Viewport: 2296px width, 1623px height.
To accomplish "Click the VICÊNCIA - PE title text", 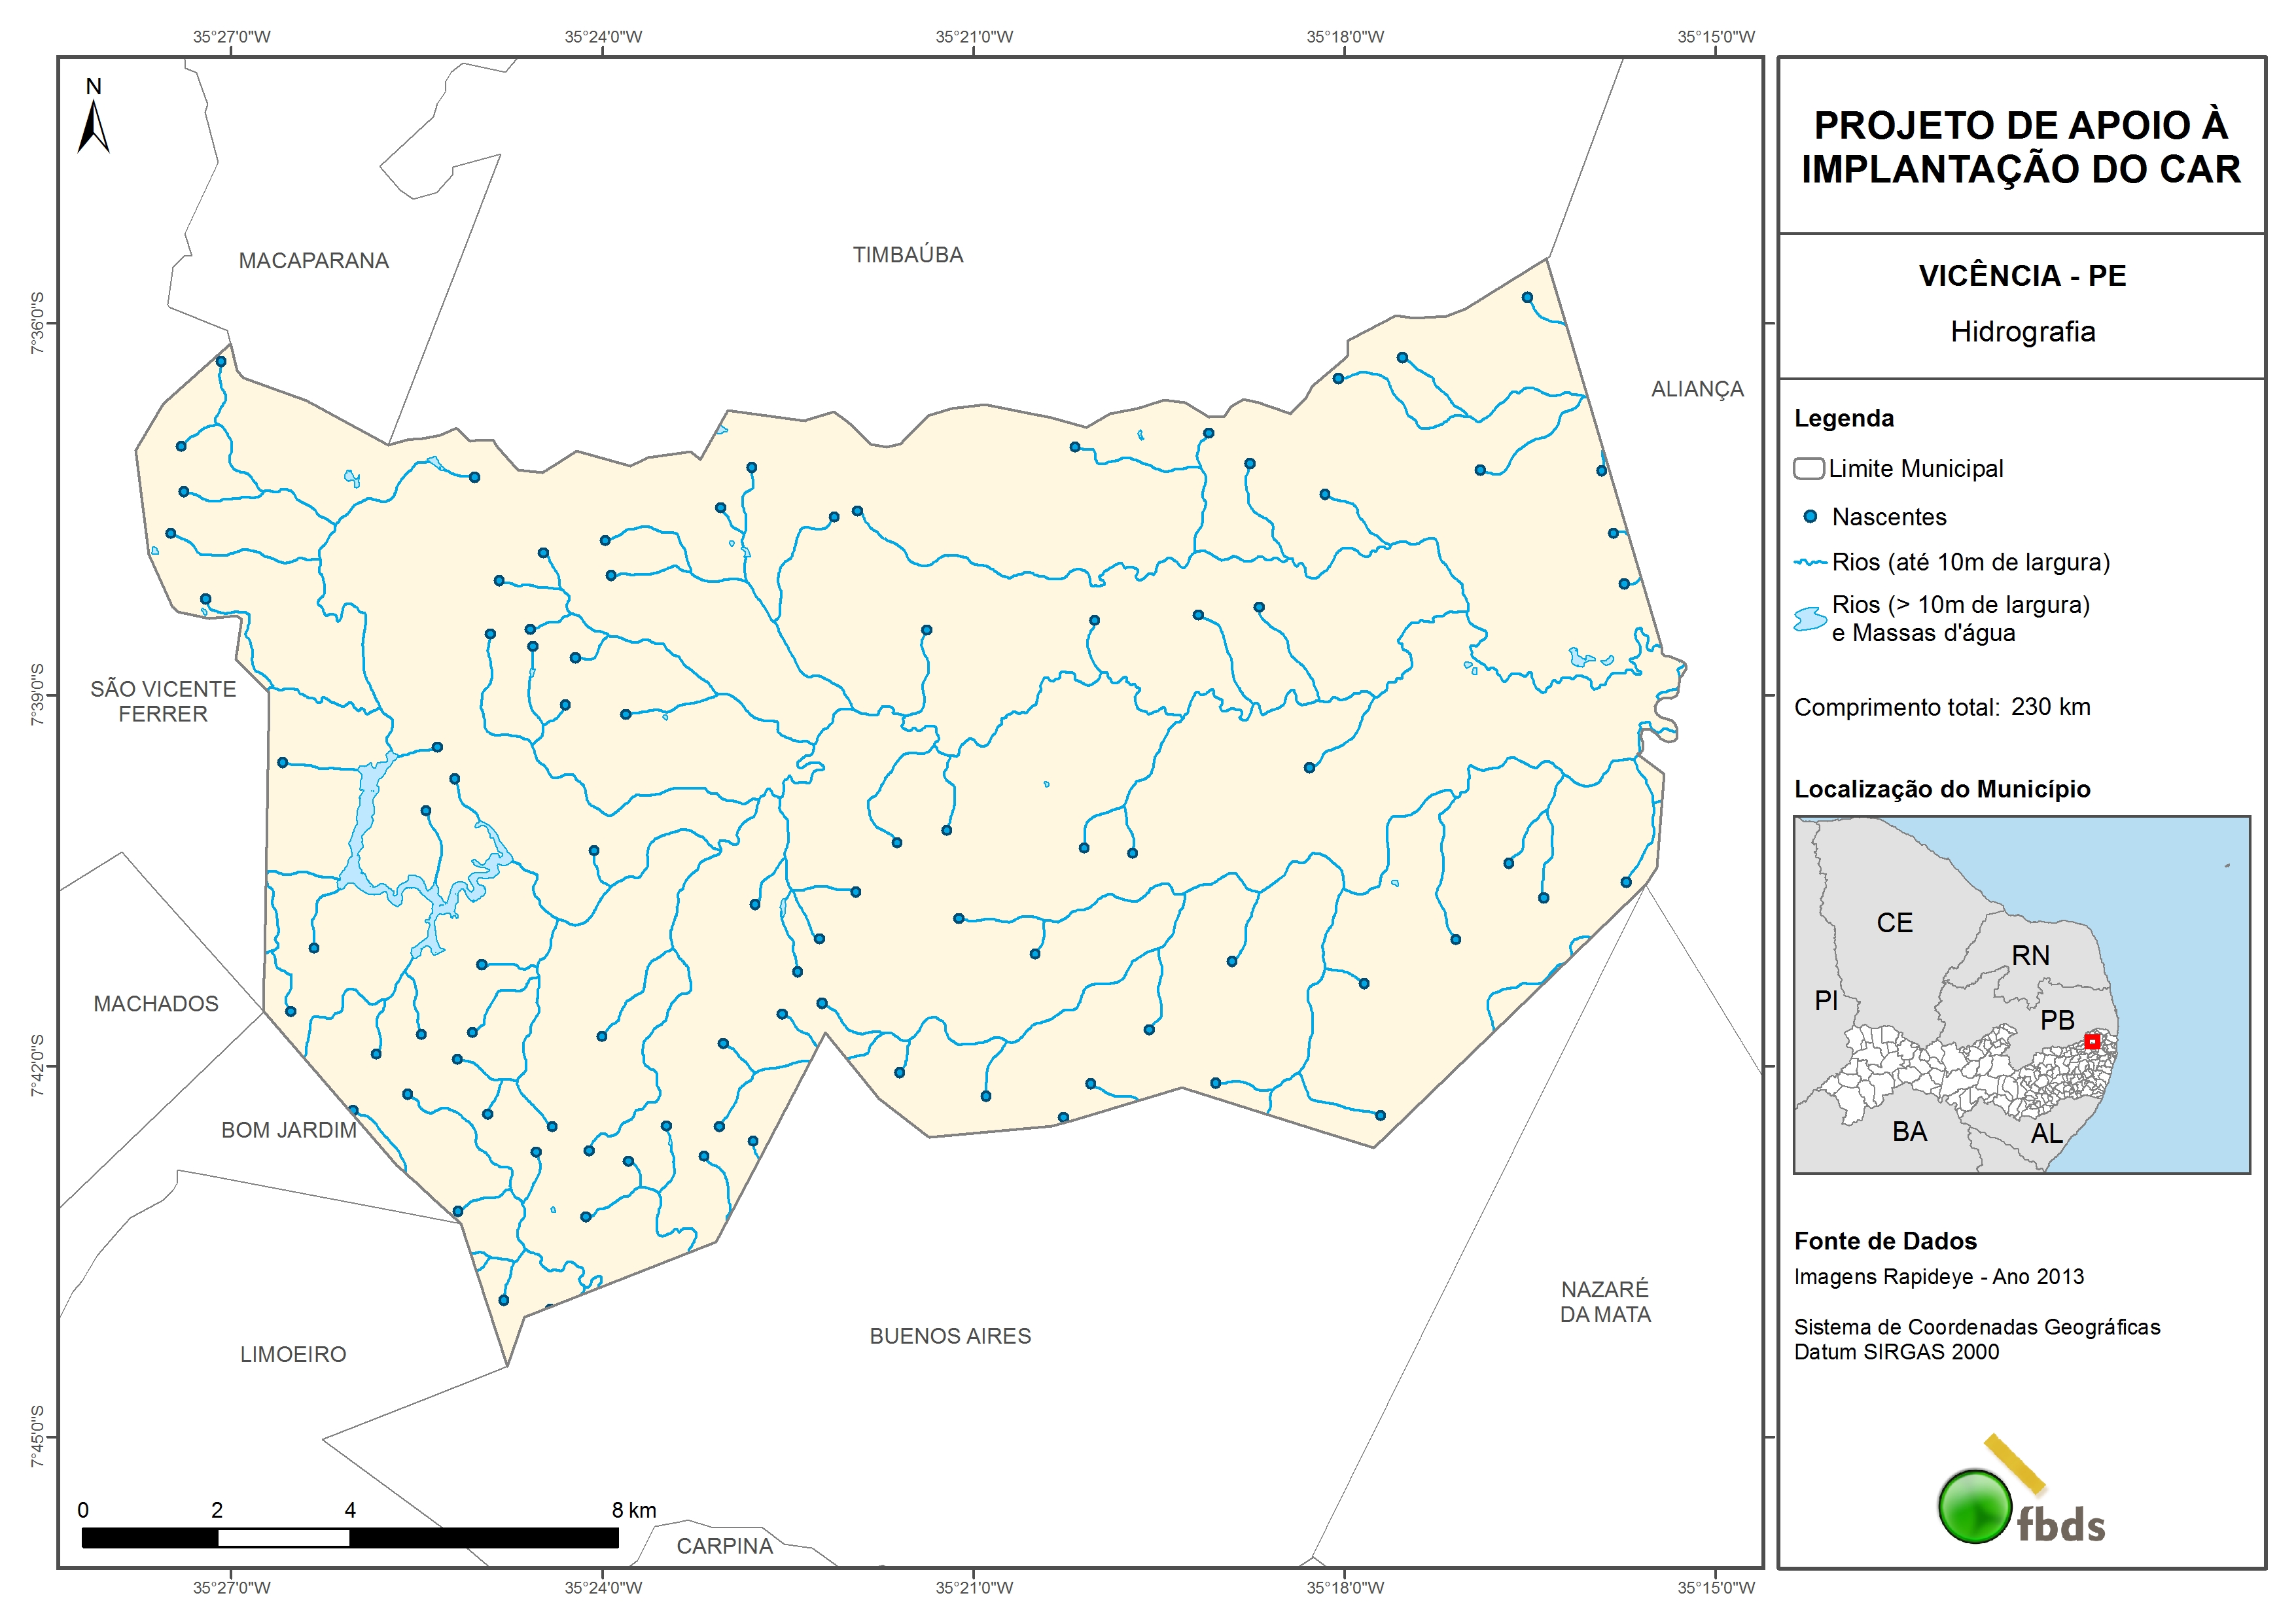I will tap(2022, 276).
